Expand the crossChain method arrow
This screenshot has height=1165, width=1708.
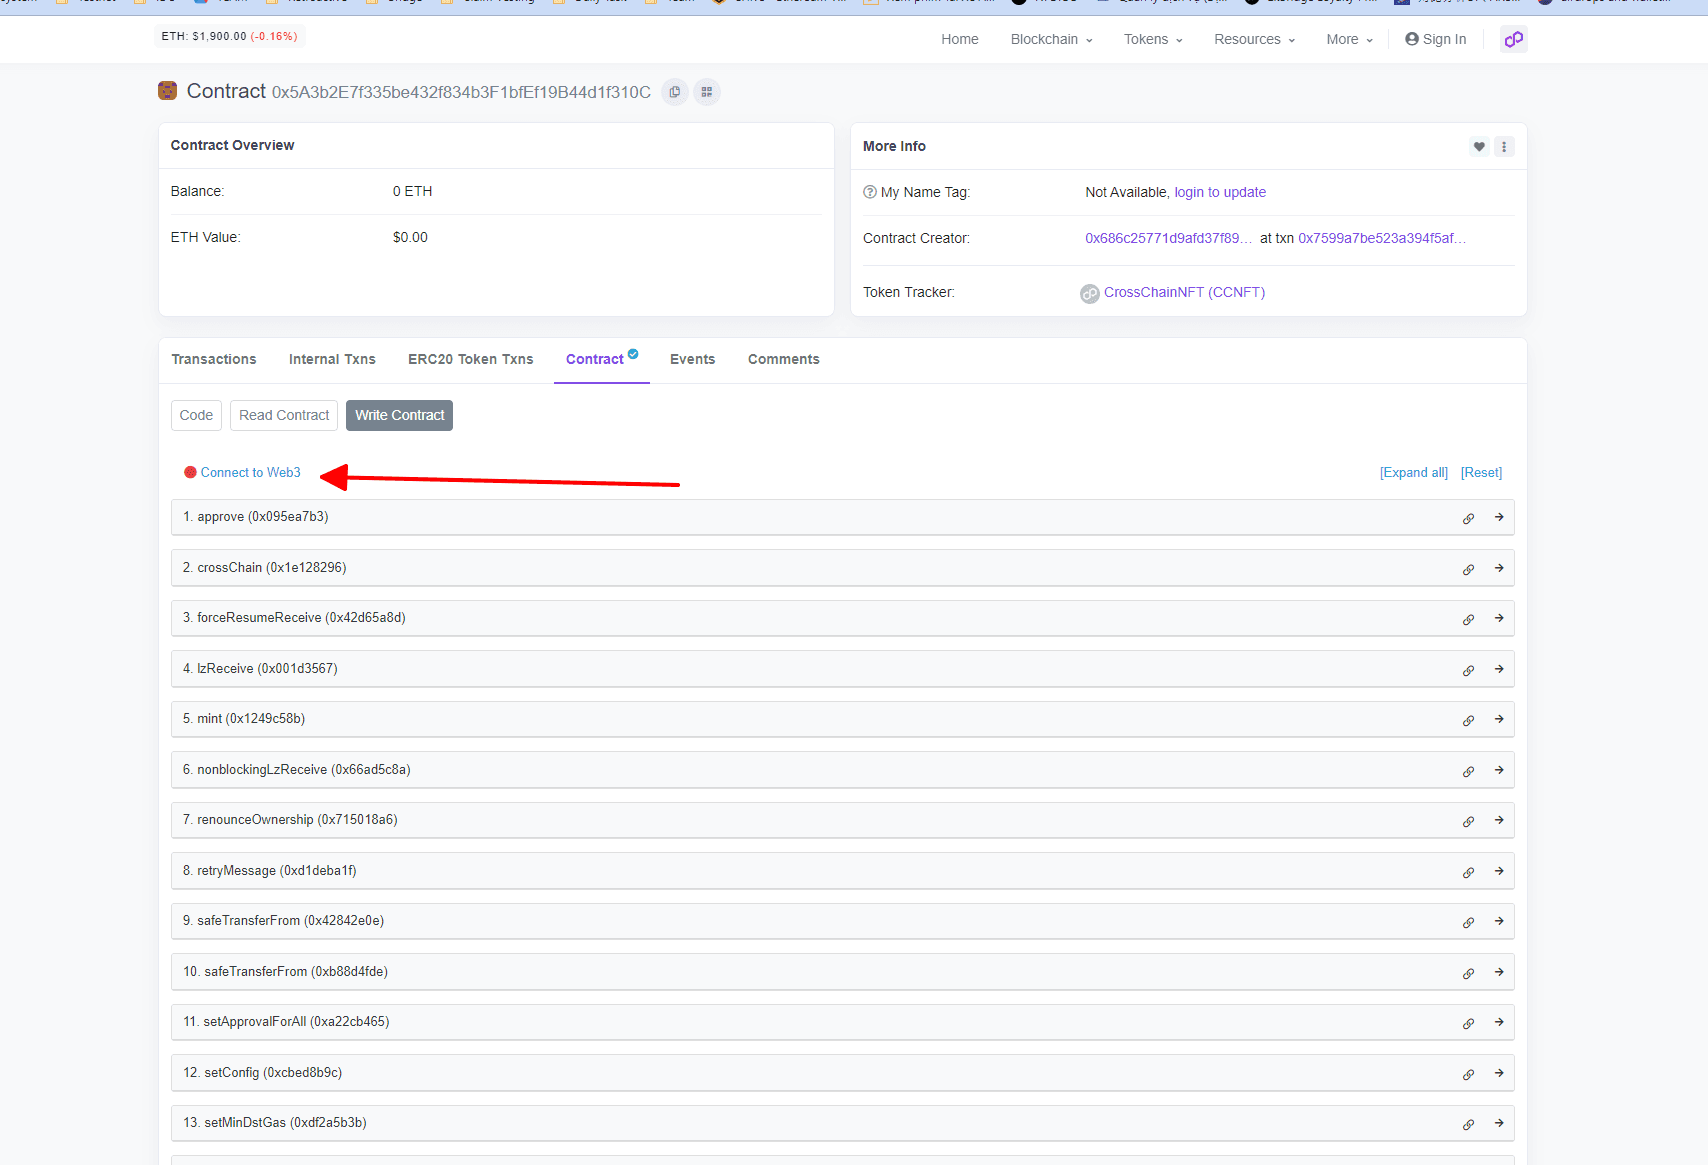point(1499,568)
